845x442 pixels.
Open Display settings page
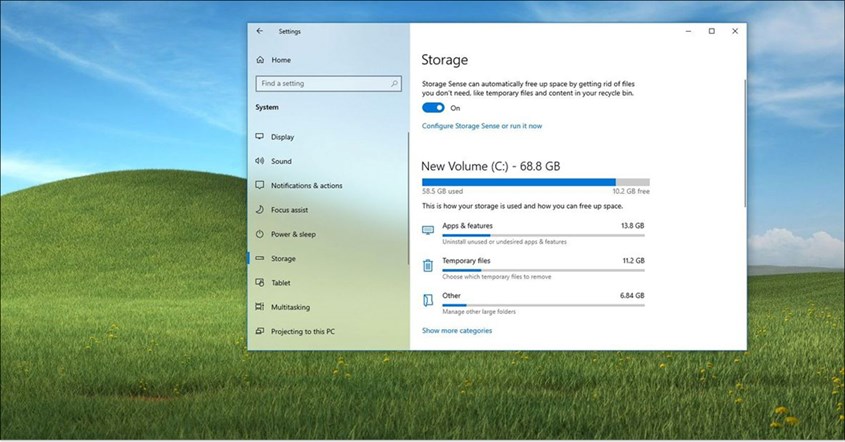282,137
